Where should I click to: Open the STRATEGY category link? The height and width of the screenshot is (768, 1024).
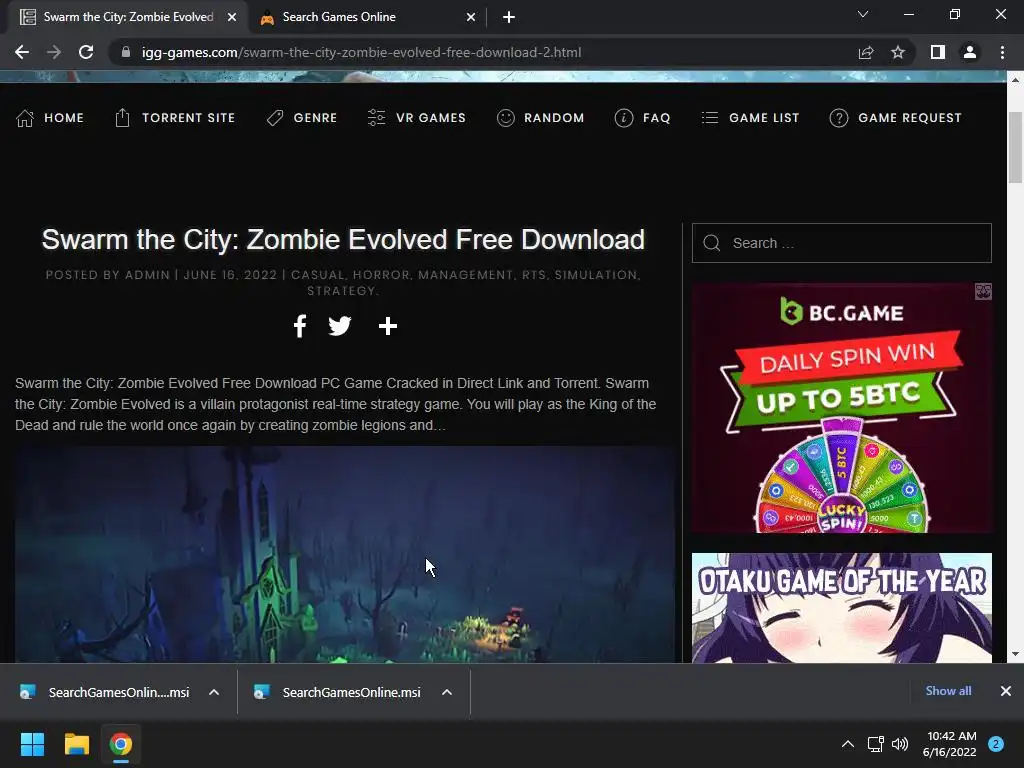click(x=342, y=291)
